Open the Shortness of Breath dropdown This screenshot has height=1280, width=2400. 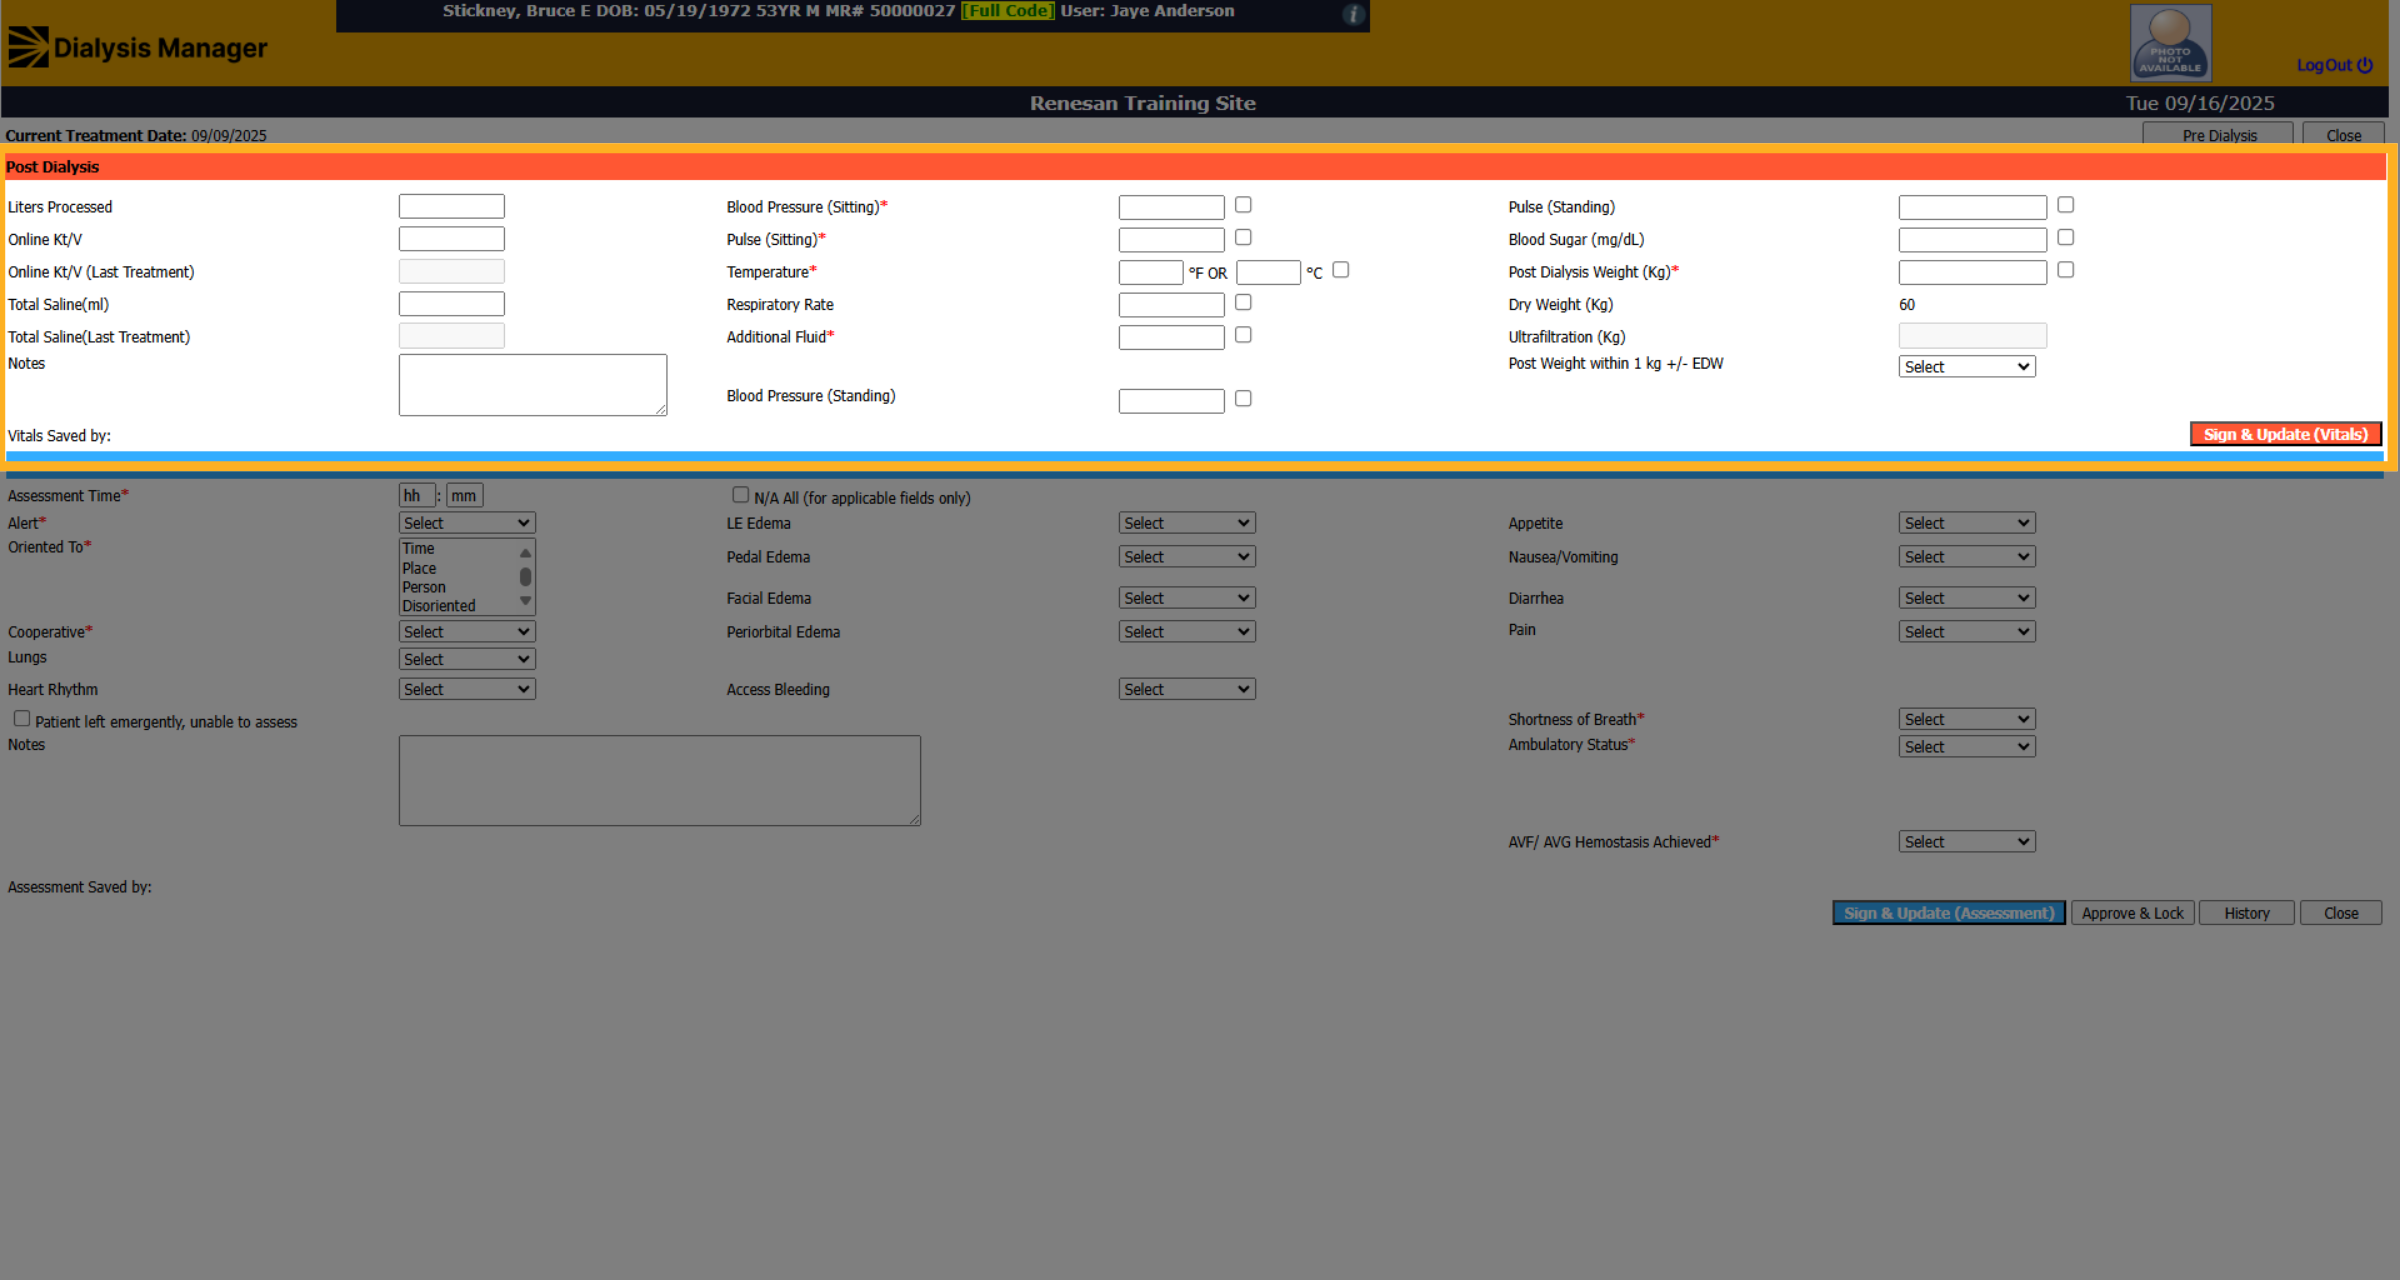tap(1967, 719)
